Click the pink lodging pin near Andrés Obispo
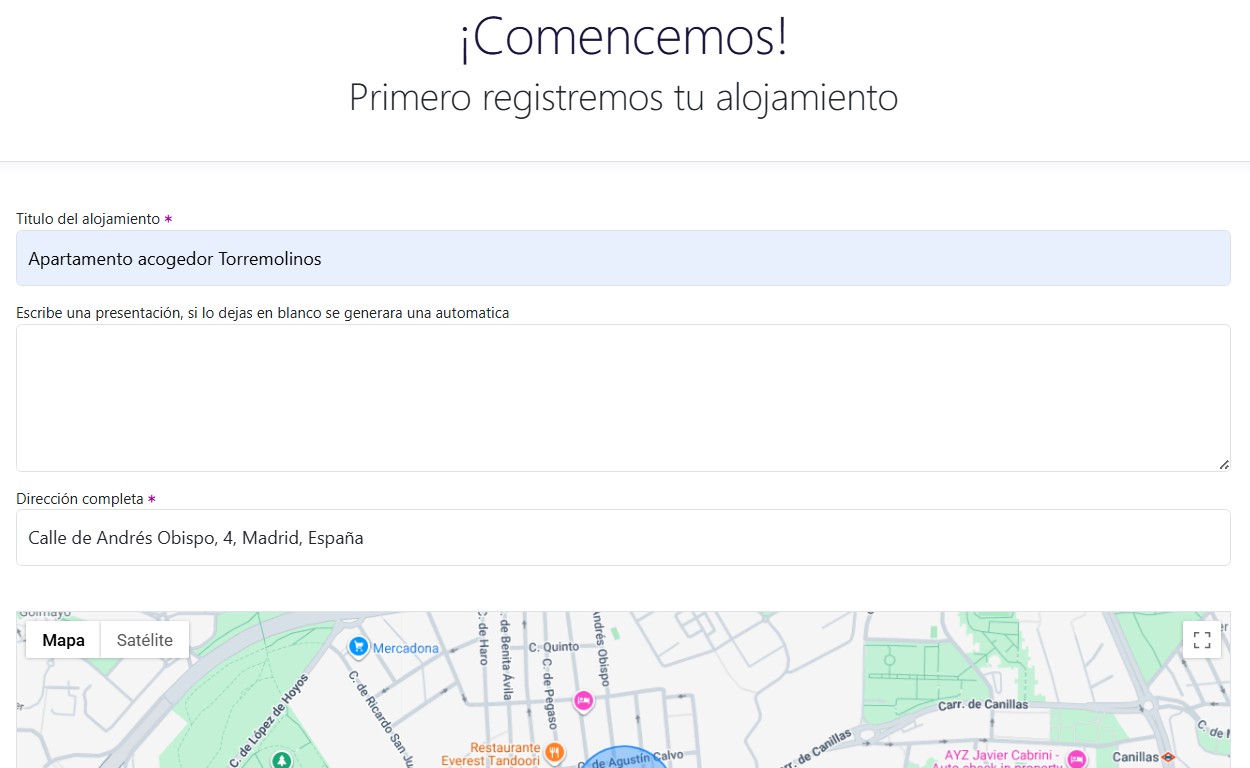Image resolution: width=1250 pixels, height=768 pixels. pos(583,702)
